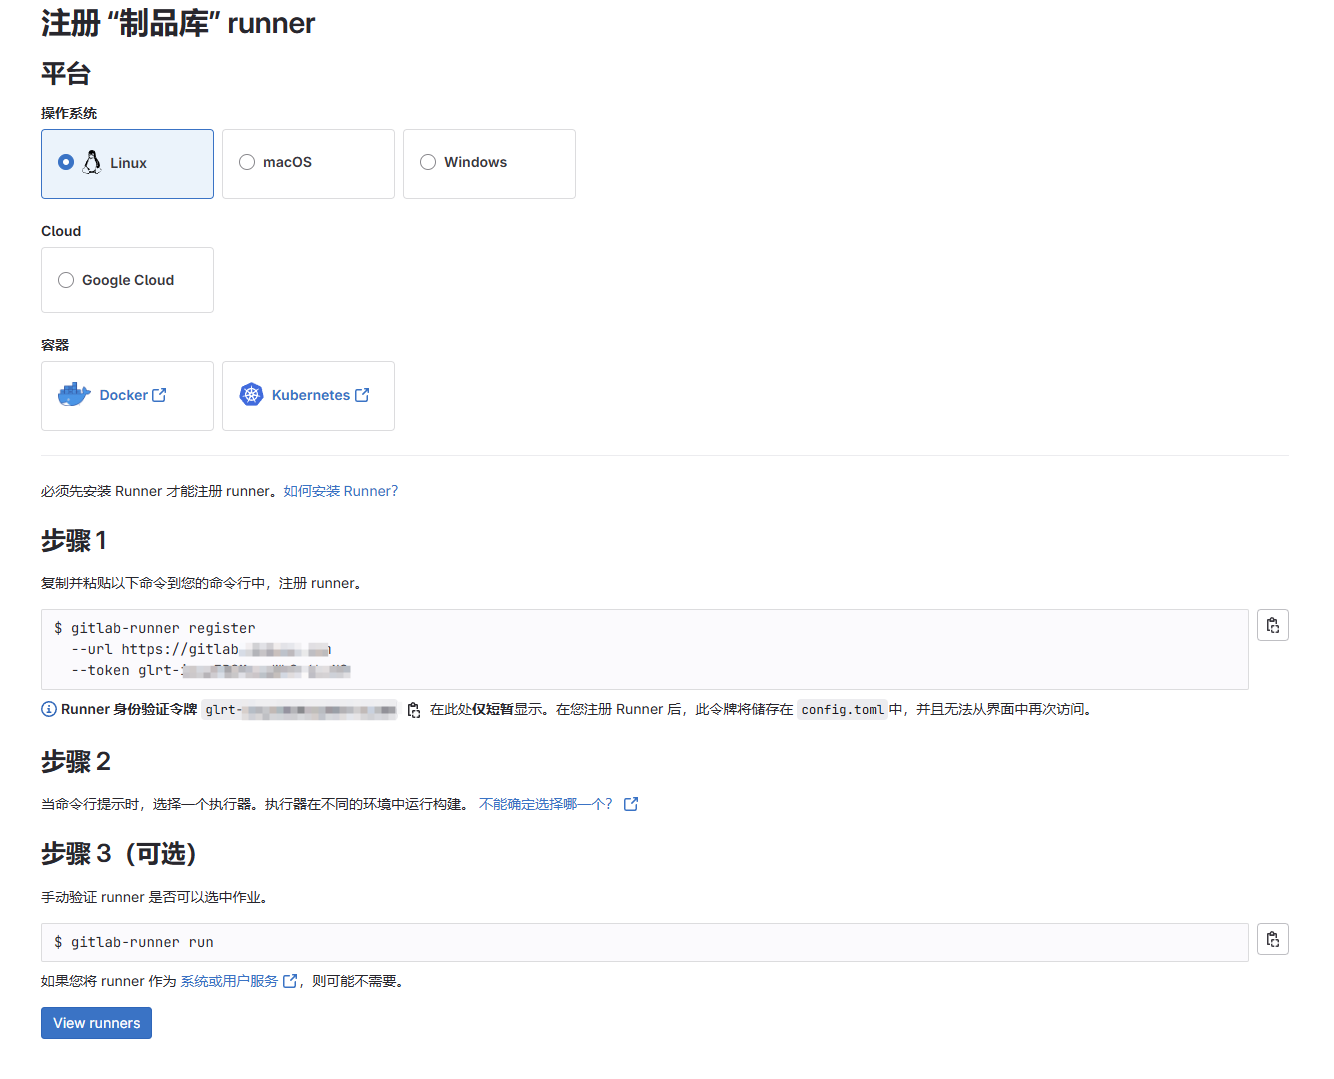1334x1079 pixels.
Task: Click the 步骤 2 heading
Action: pos(76,762)
